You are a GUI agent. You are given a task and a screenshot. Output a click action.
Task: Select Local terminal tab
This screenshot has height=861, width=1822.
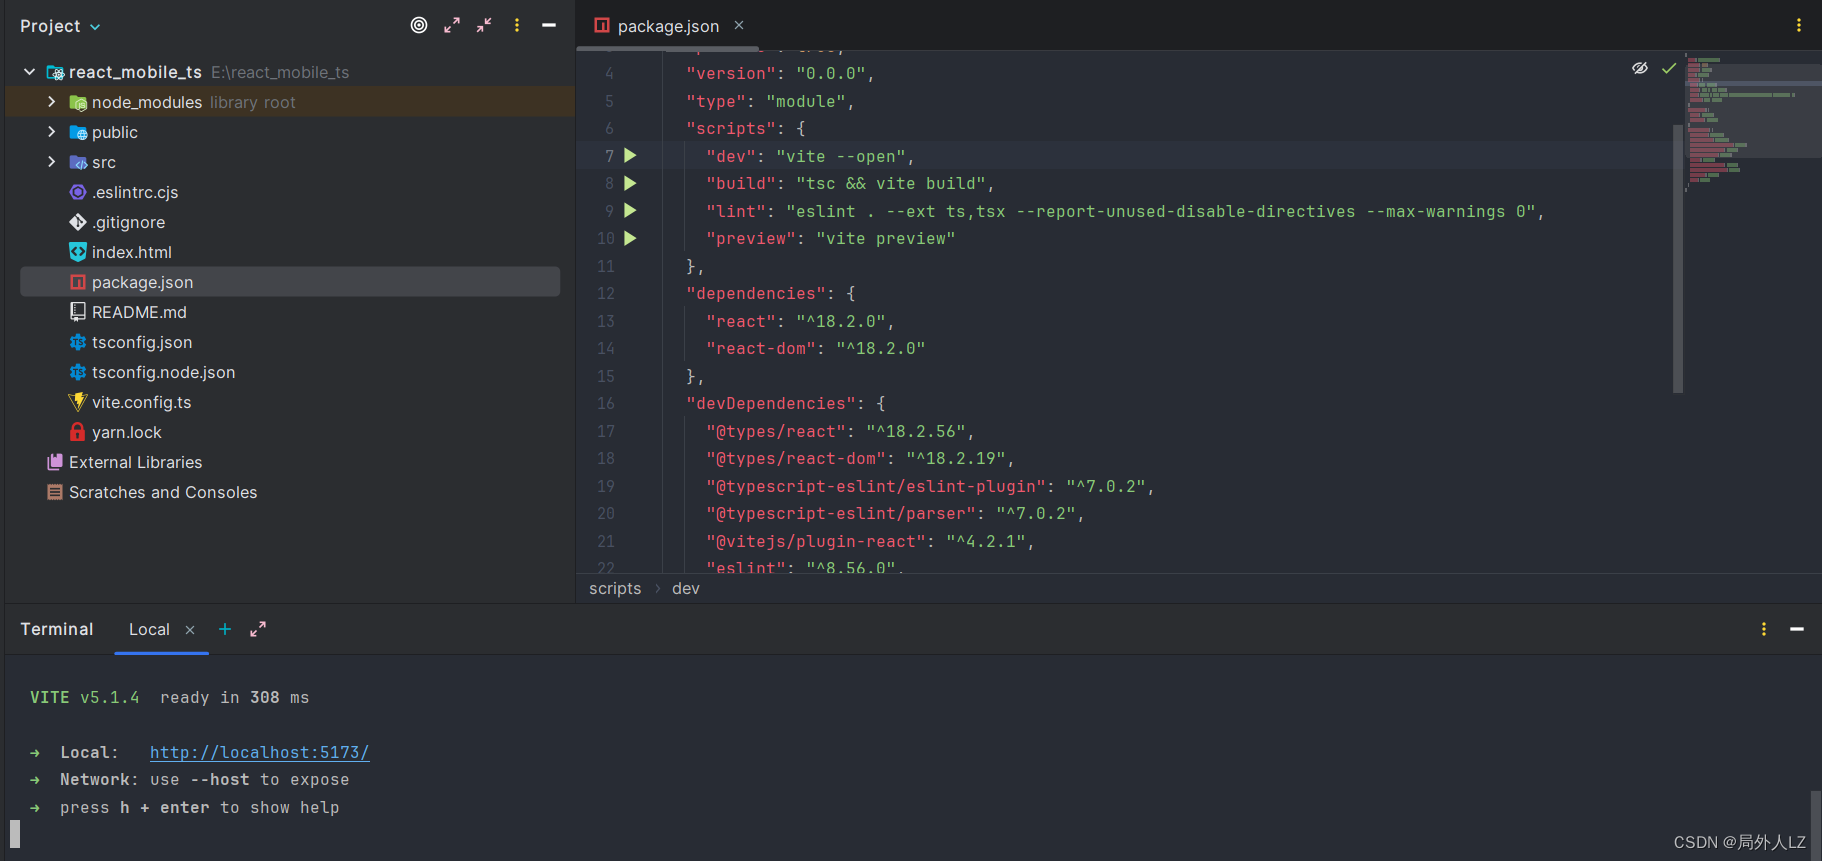(x=149, y=629)
